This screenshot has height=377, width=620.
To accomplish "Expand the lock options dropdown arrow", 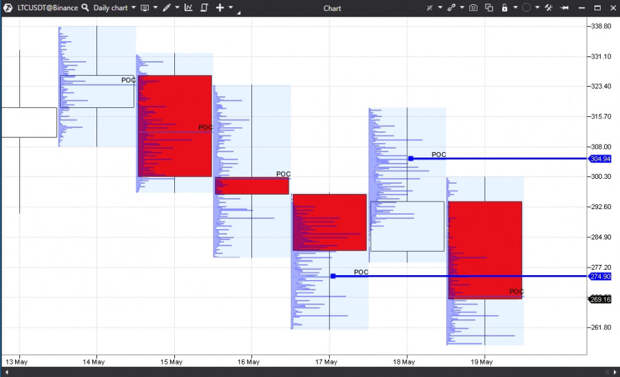I will point(515,8).
